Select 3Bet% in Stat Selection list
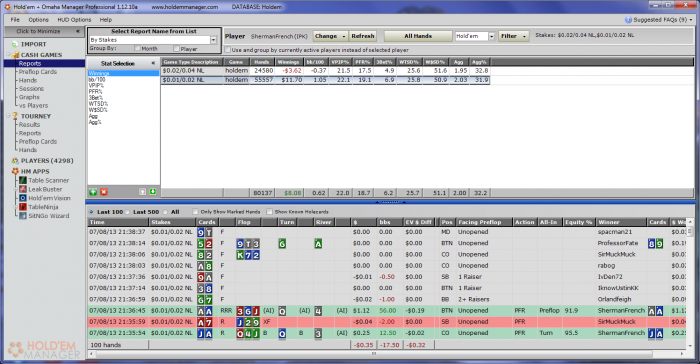700x364 pixels. [x=96, y=97]
